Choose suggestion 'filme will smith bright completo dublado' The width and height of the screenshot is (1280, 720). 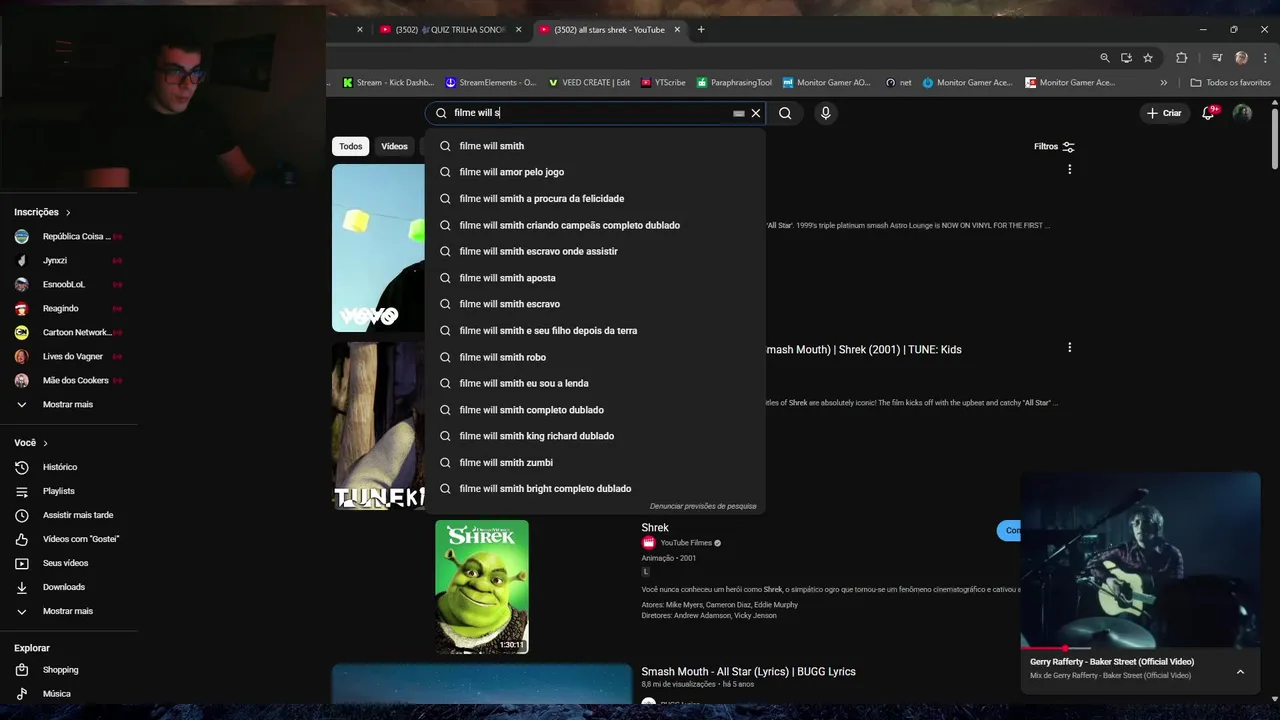click(595, 489)
